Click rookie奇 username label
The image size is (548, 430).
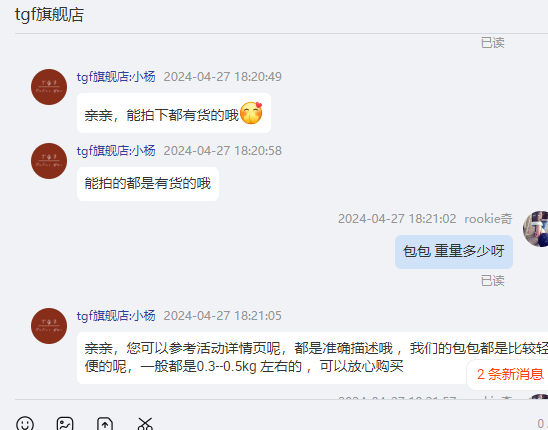pos(488,219)
